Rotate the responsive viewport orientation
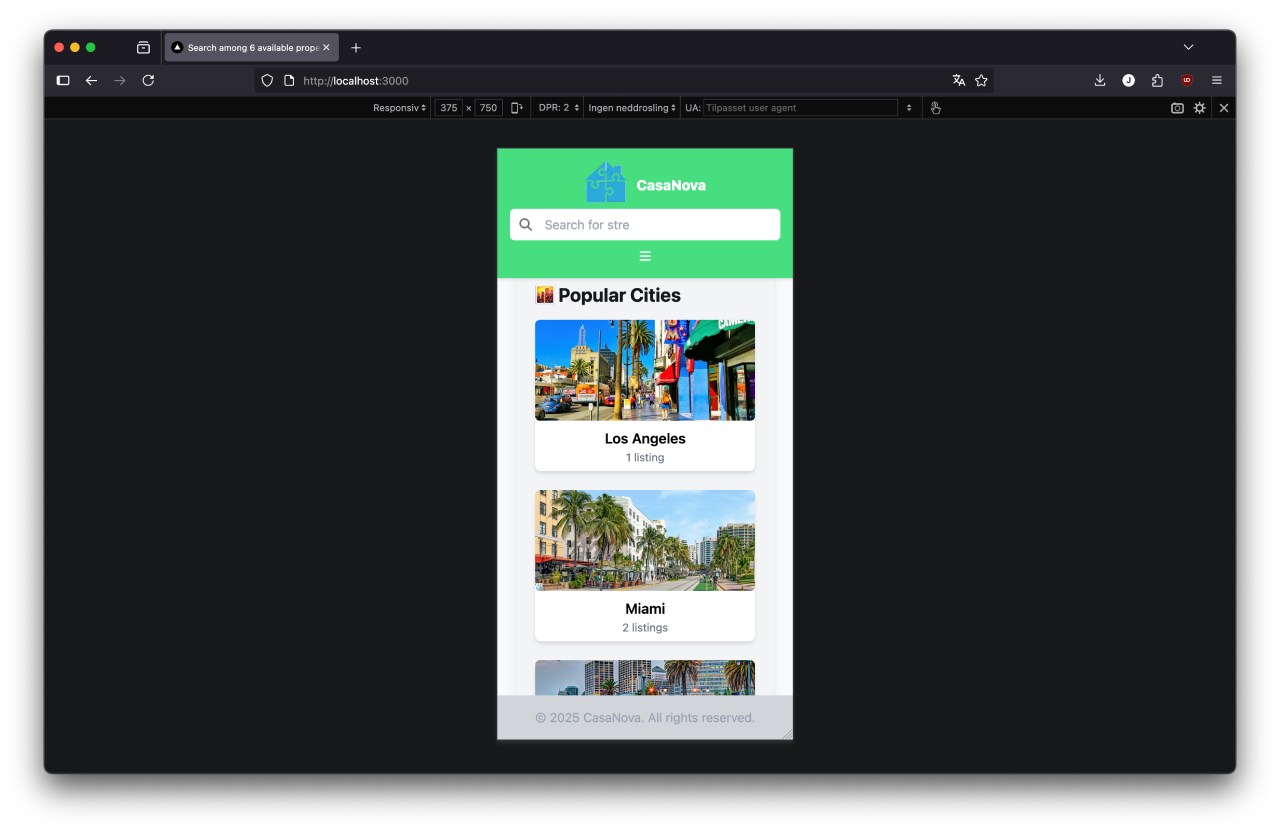This screenshot has width=1280, height=832. [x=517, y=108]
